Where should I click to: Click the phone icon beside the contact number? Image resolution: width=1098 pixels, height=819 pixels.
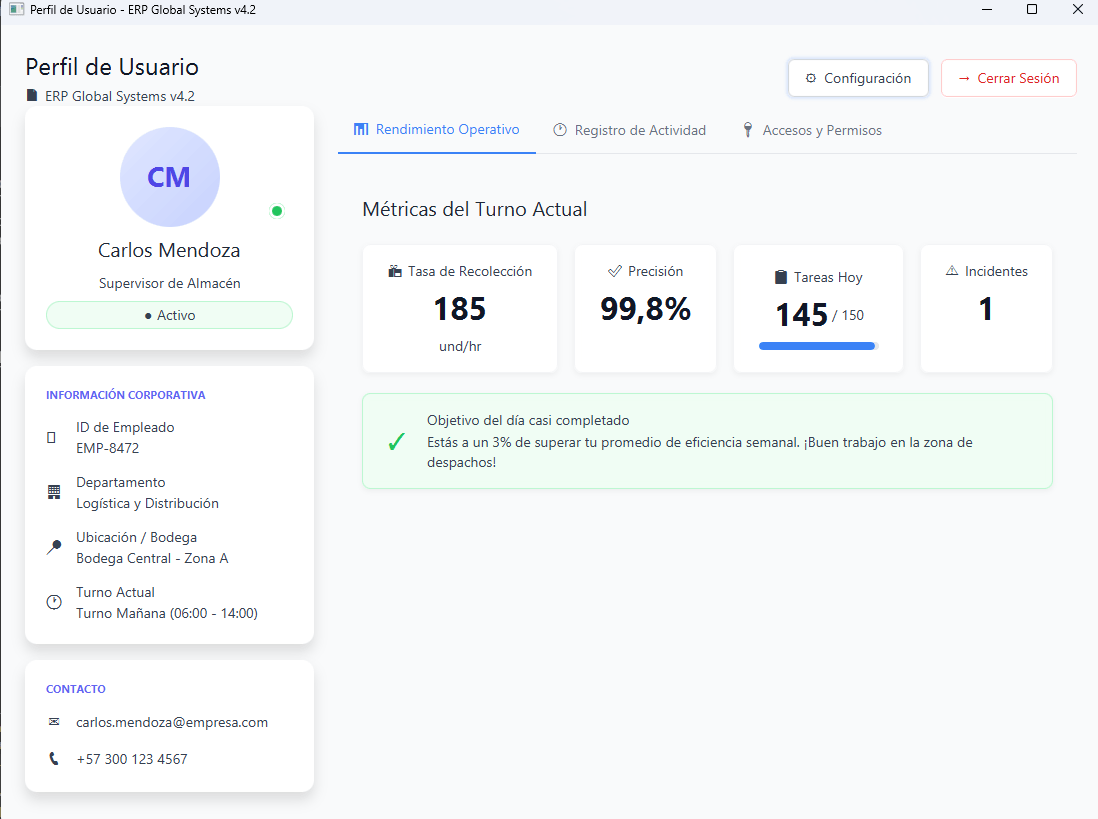(x=54, y=759)
